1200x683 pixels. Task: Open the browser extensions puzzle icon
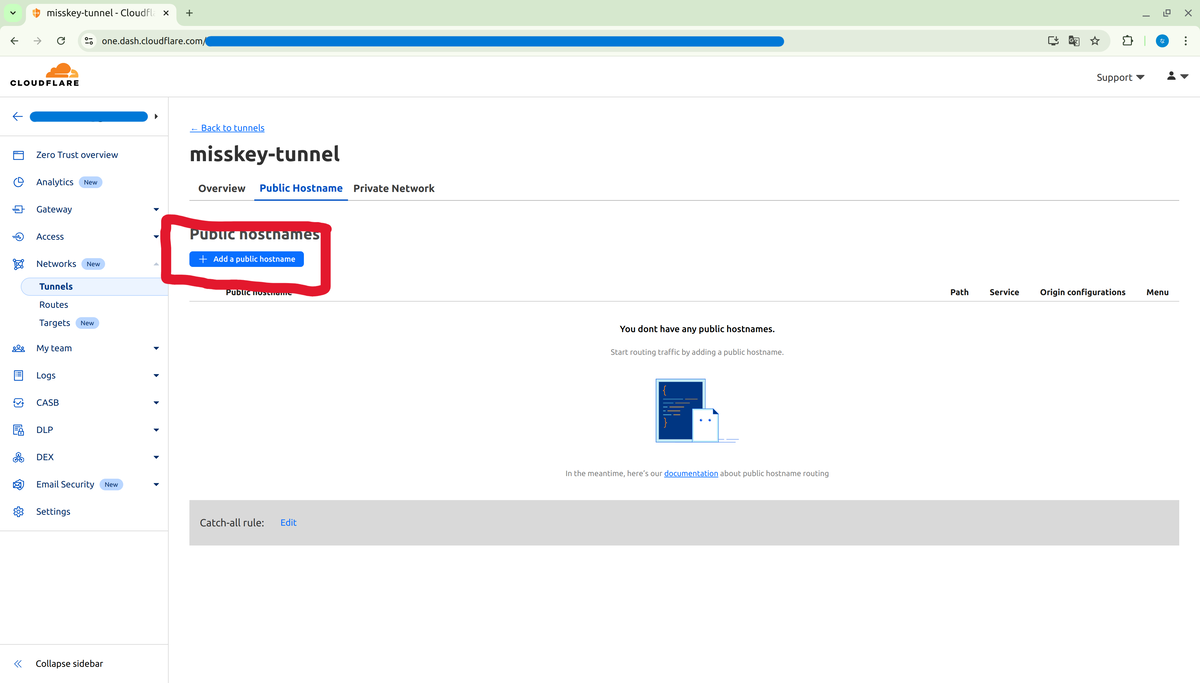1128,41
